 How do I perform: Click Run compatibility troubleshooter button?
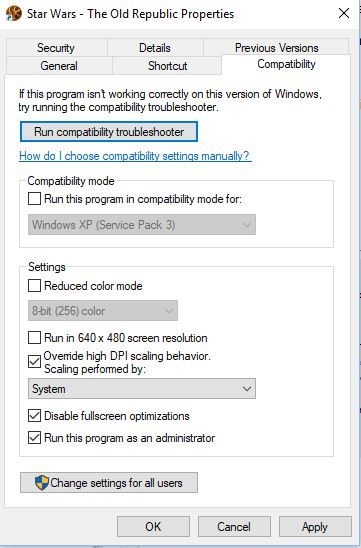coord(109,132)
